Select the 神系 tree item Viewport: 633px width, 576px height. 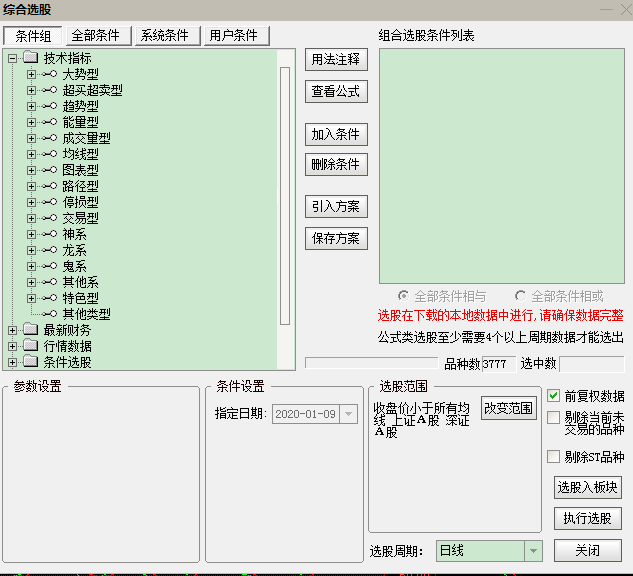[x=74, y=234]
